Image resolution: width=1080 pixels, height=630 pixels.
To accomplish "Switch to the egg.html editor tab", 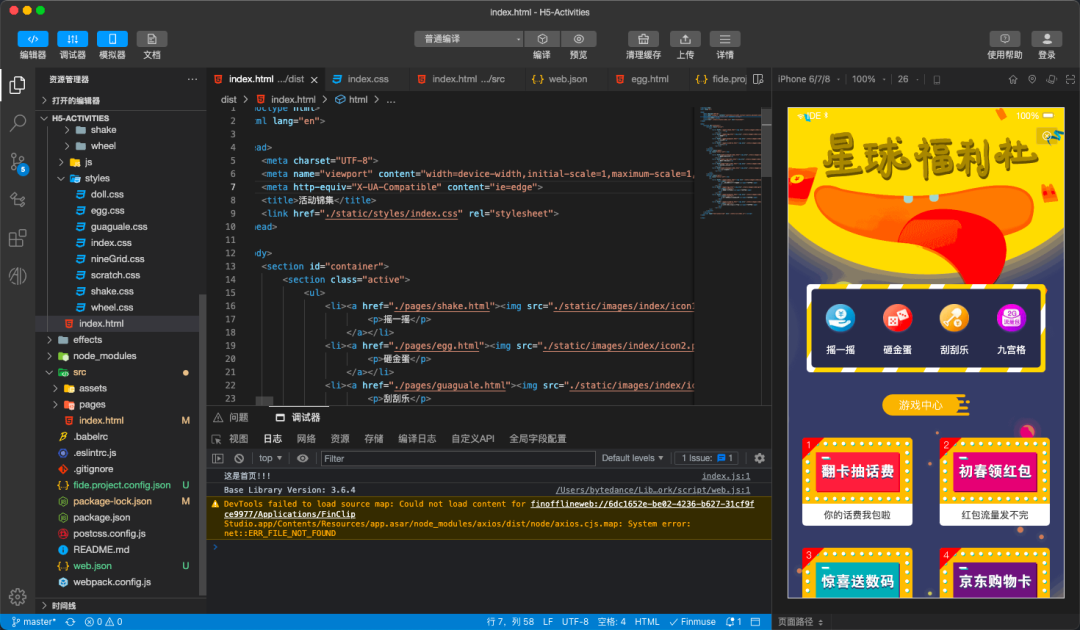I will coord(650,79).
